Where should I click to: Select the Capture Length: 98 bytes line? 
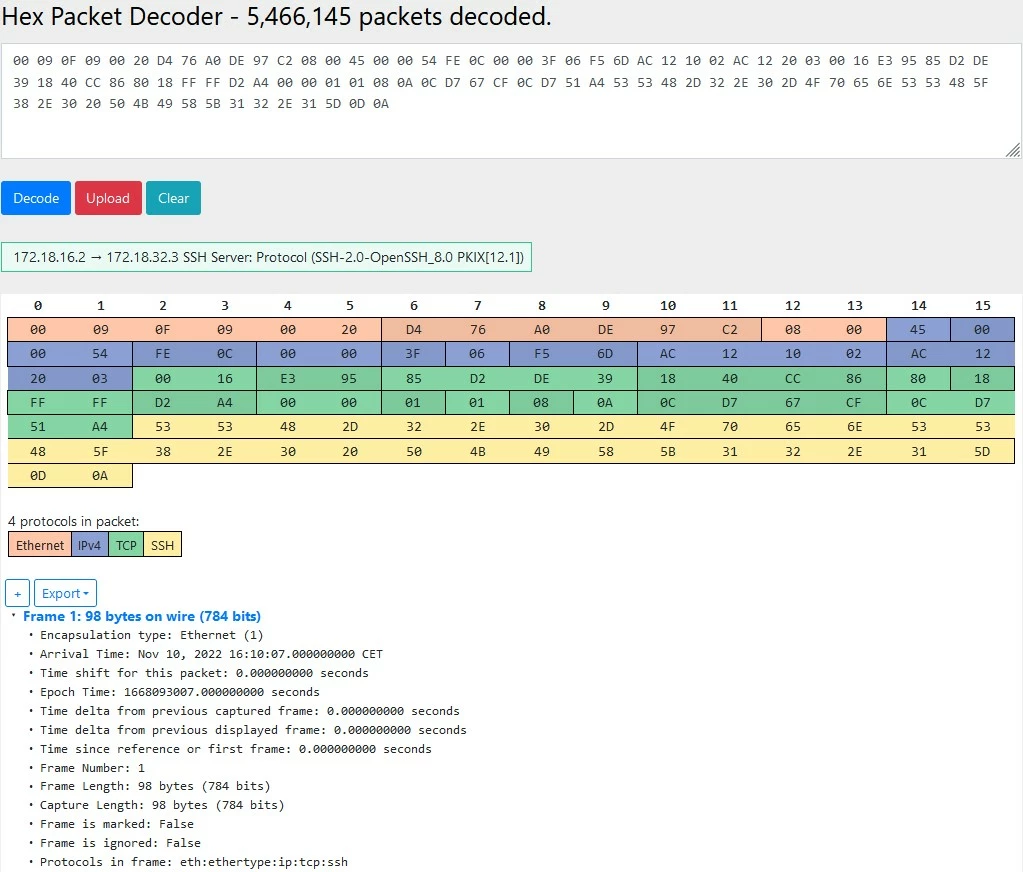162,805
